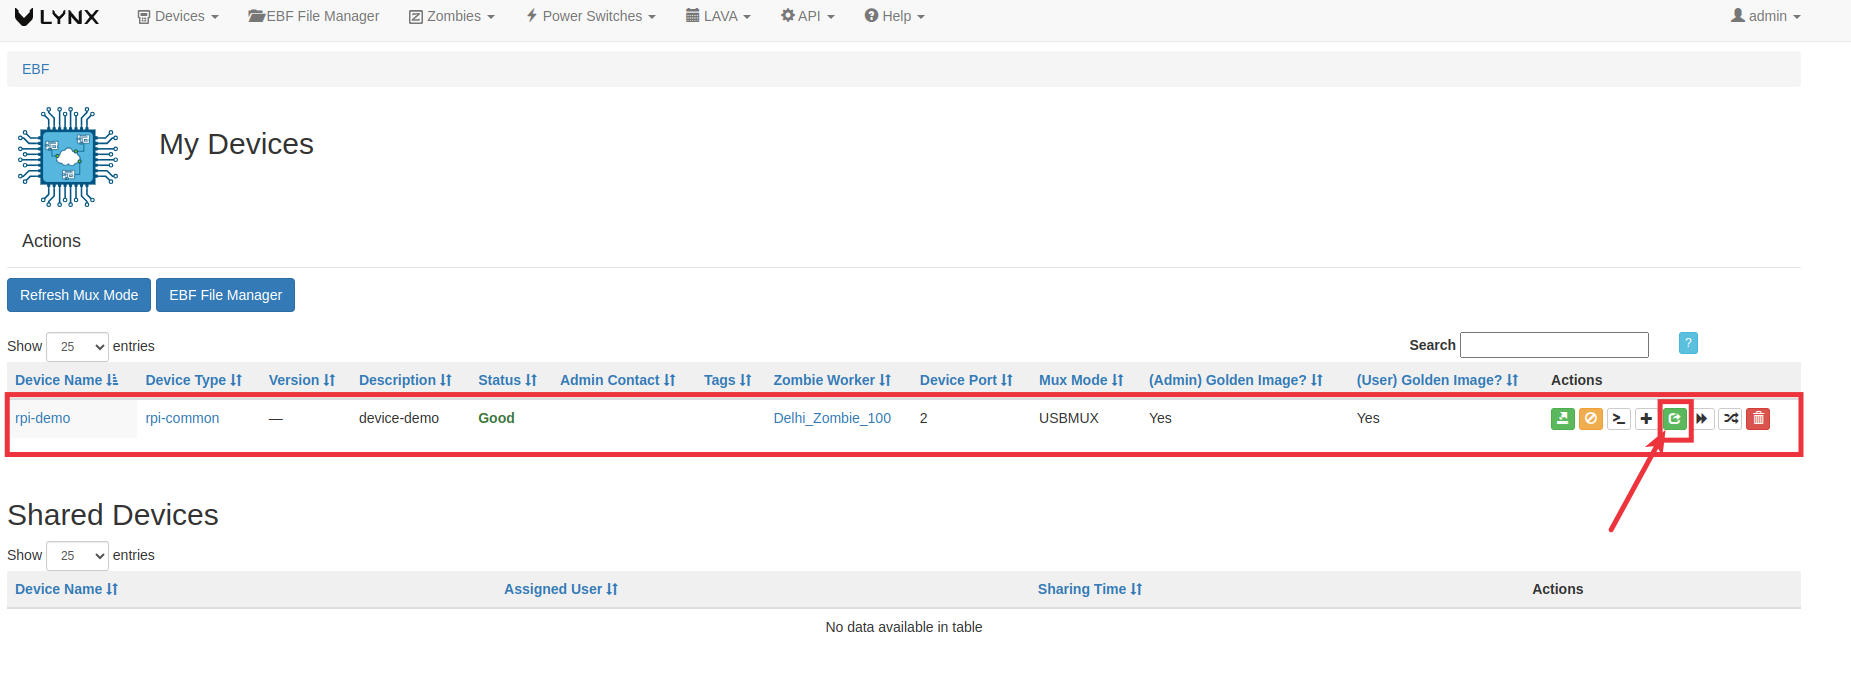The width and height of the screenshot is (1851, 683).
Task: Click the orange ban circle icon
Action: (x=1590, y=418)
